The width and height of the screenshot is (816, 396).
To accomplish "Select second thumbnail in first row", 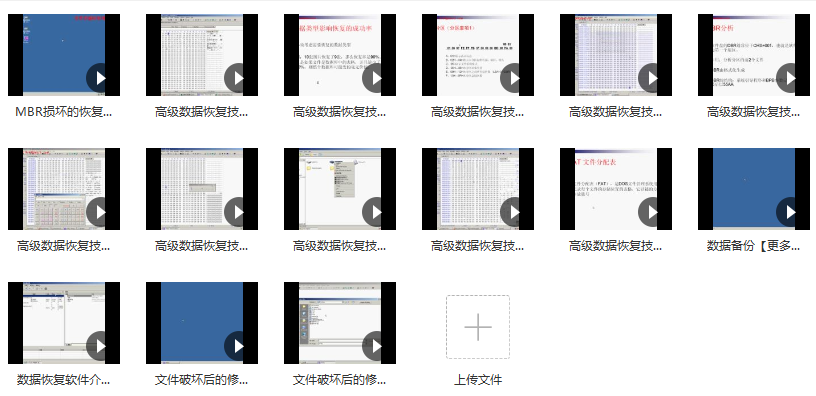I will [202, 55].
